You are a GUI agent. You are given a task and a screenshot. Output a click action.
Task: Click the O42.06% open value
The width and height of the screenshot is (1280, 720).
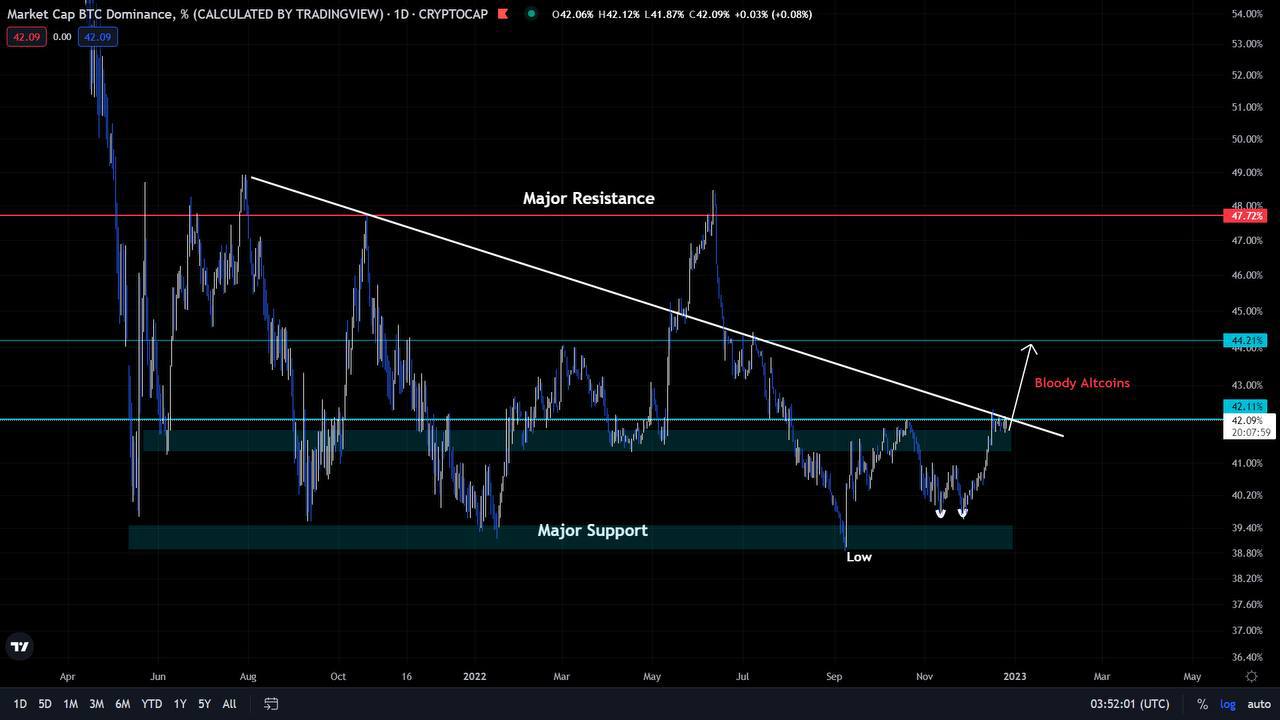pos(572,14)
